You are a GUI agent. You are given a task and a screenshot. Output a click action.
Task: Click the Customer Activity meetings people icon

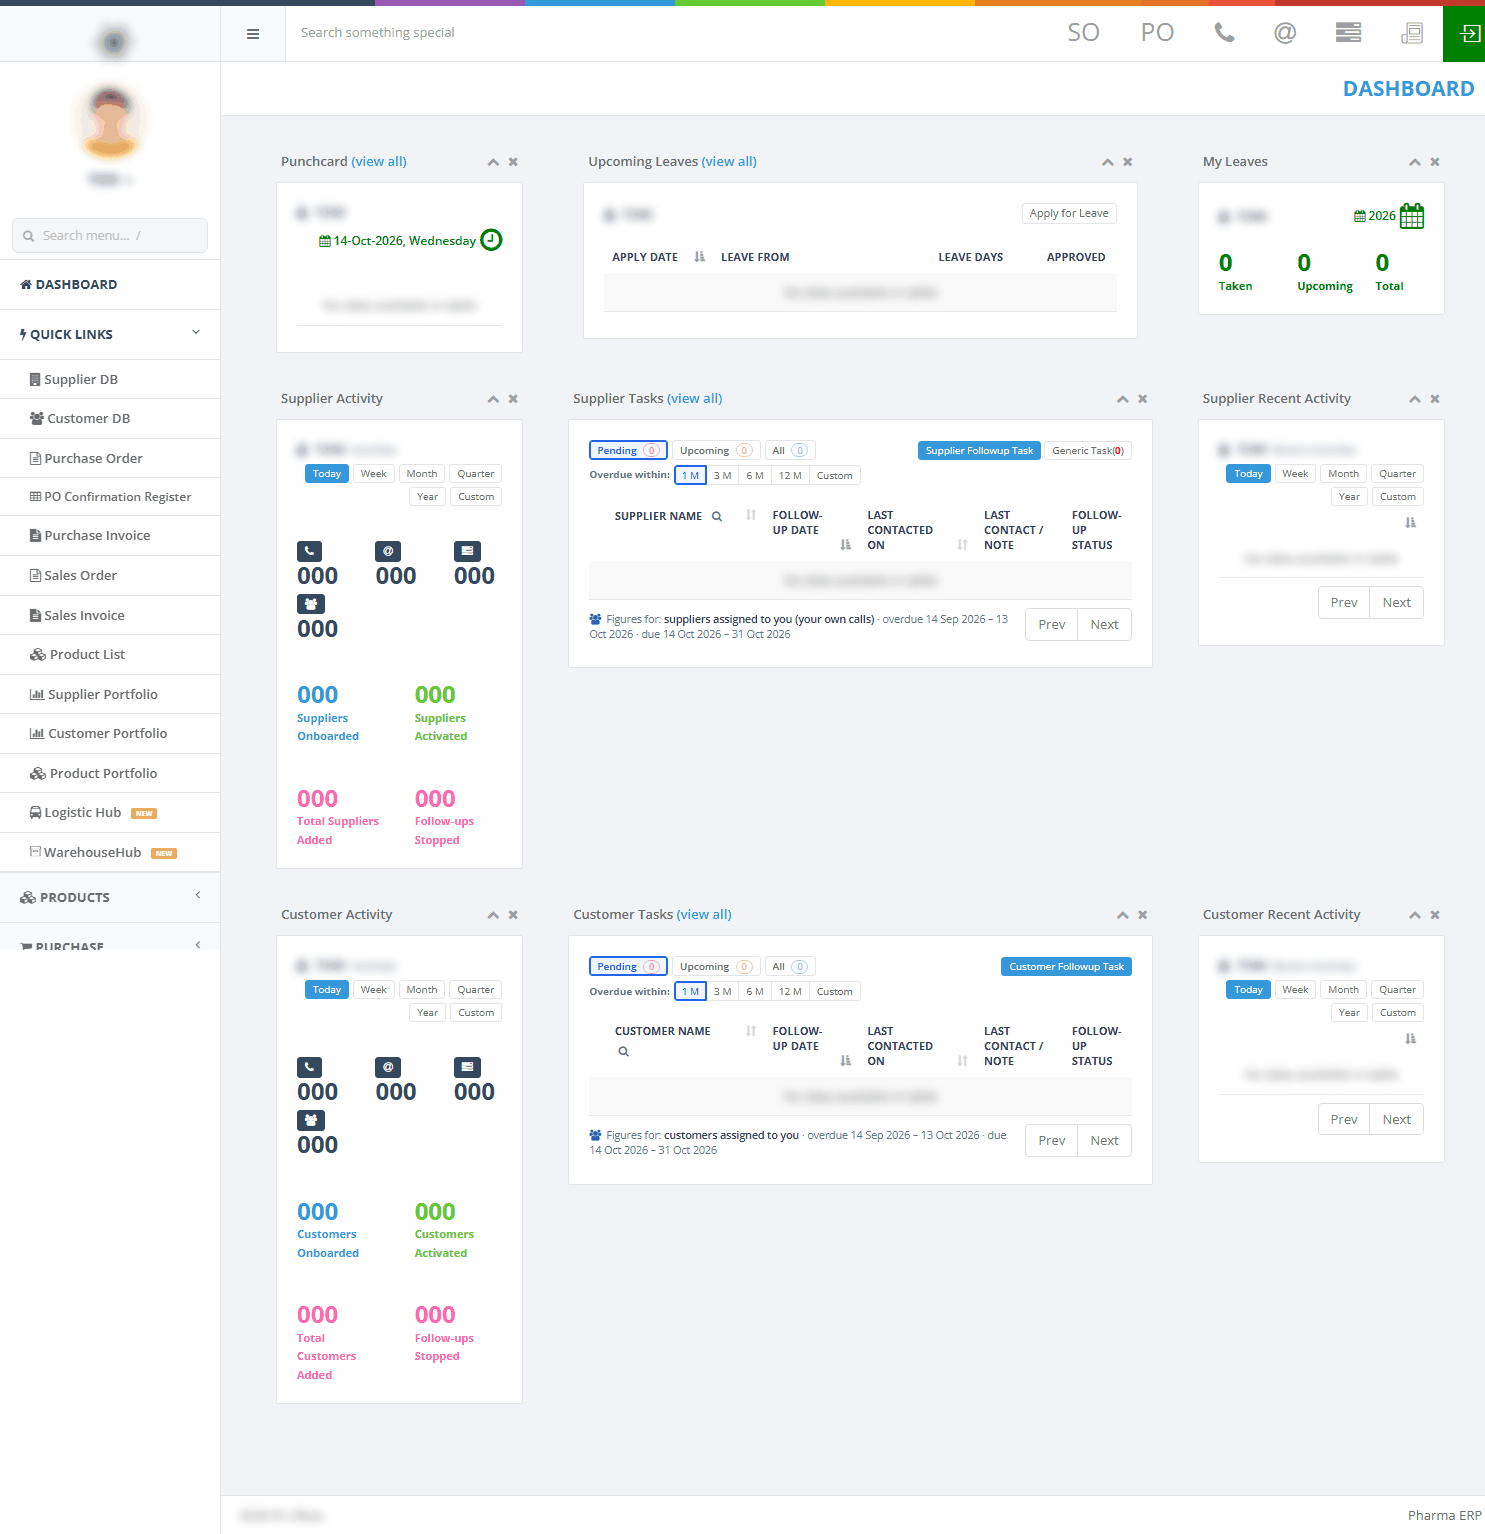point(310,1120)
